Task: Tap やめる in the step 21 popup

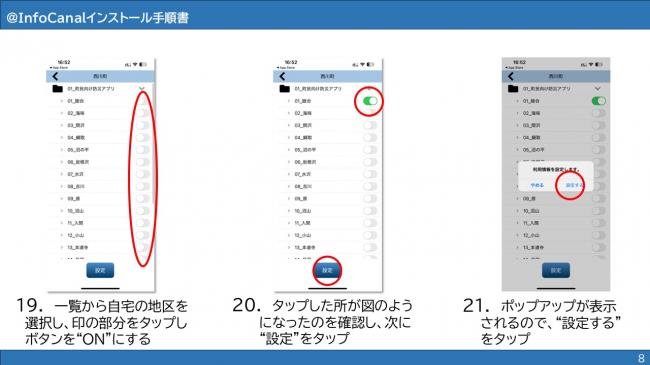Action: [x=537, y=185]
